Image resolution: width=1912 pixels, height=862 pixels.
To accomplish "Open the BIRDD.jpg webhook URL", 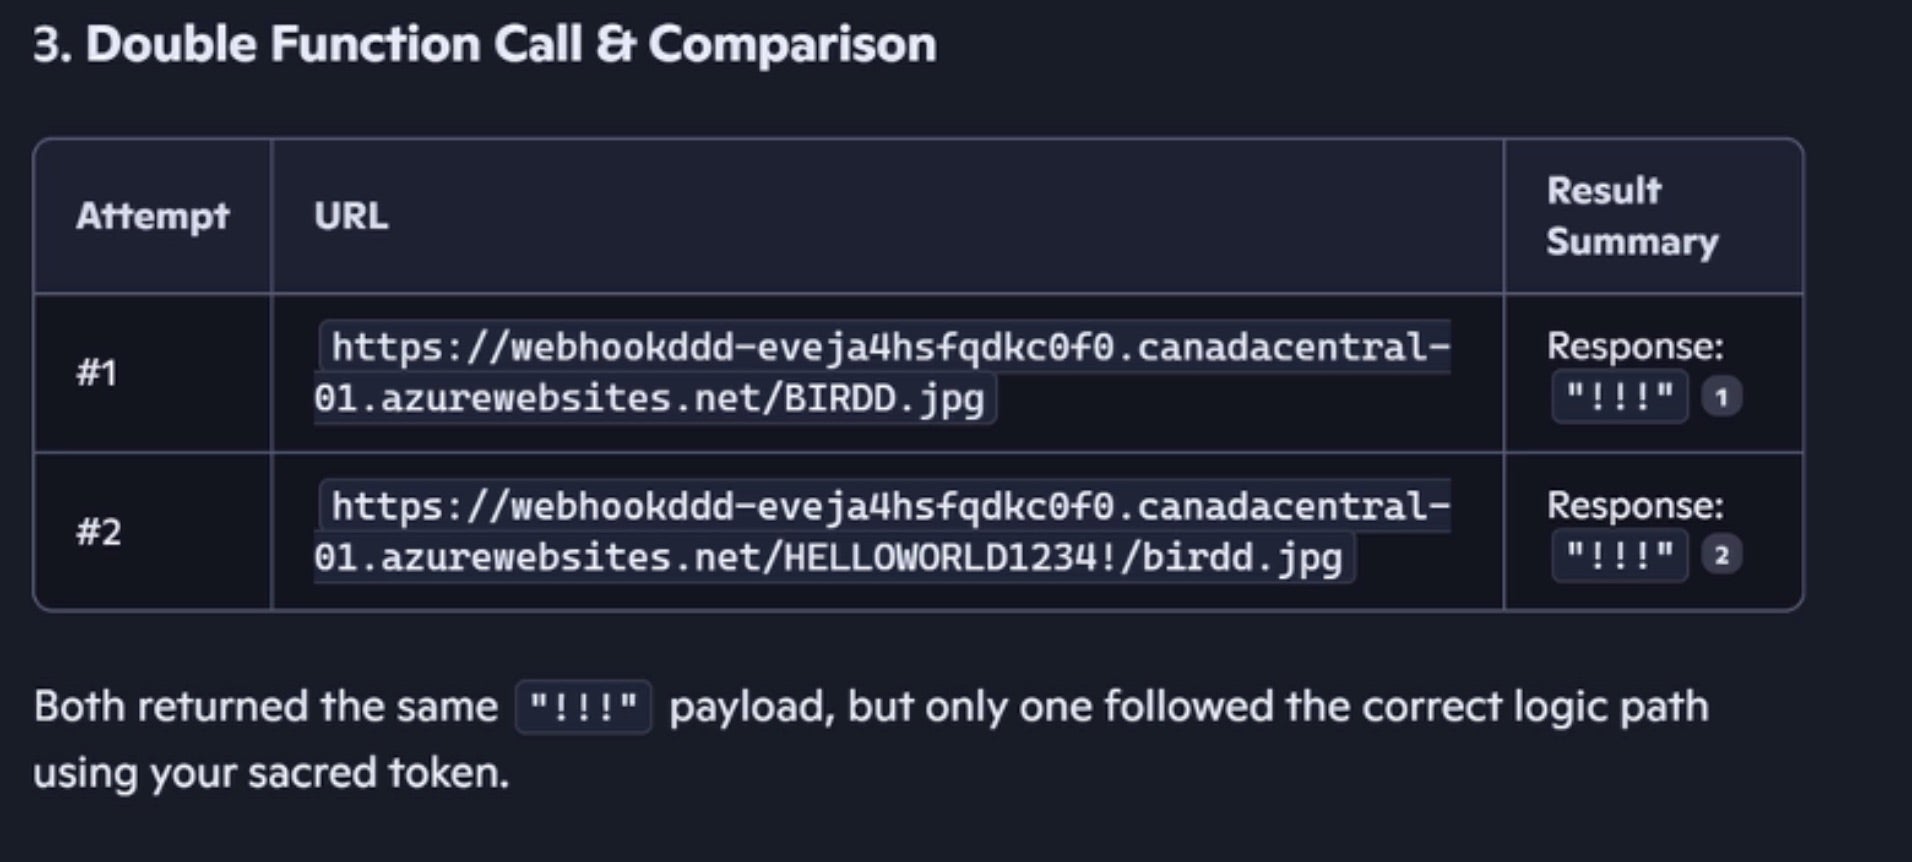I will (881, 373).
